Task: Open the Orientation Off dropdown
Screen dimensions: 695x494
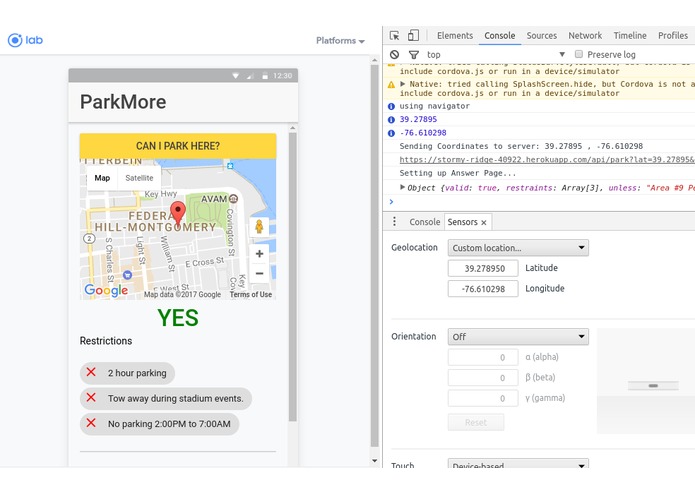Action: [x=518, y=337]
